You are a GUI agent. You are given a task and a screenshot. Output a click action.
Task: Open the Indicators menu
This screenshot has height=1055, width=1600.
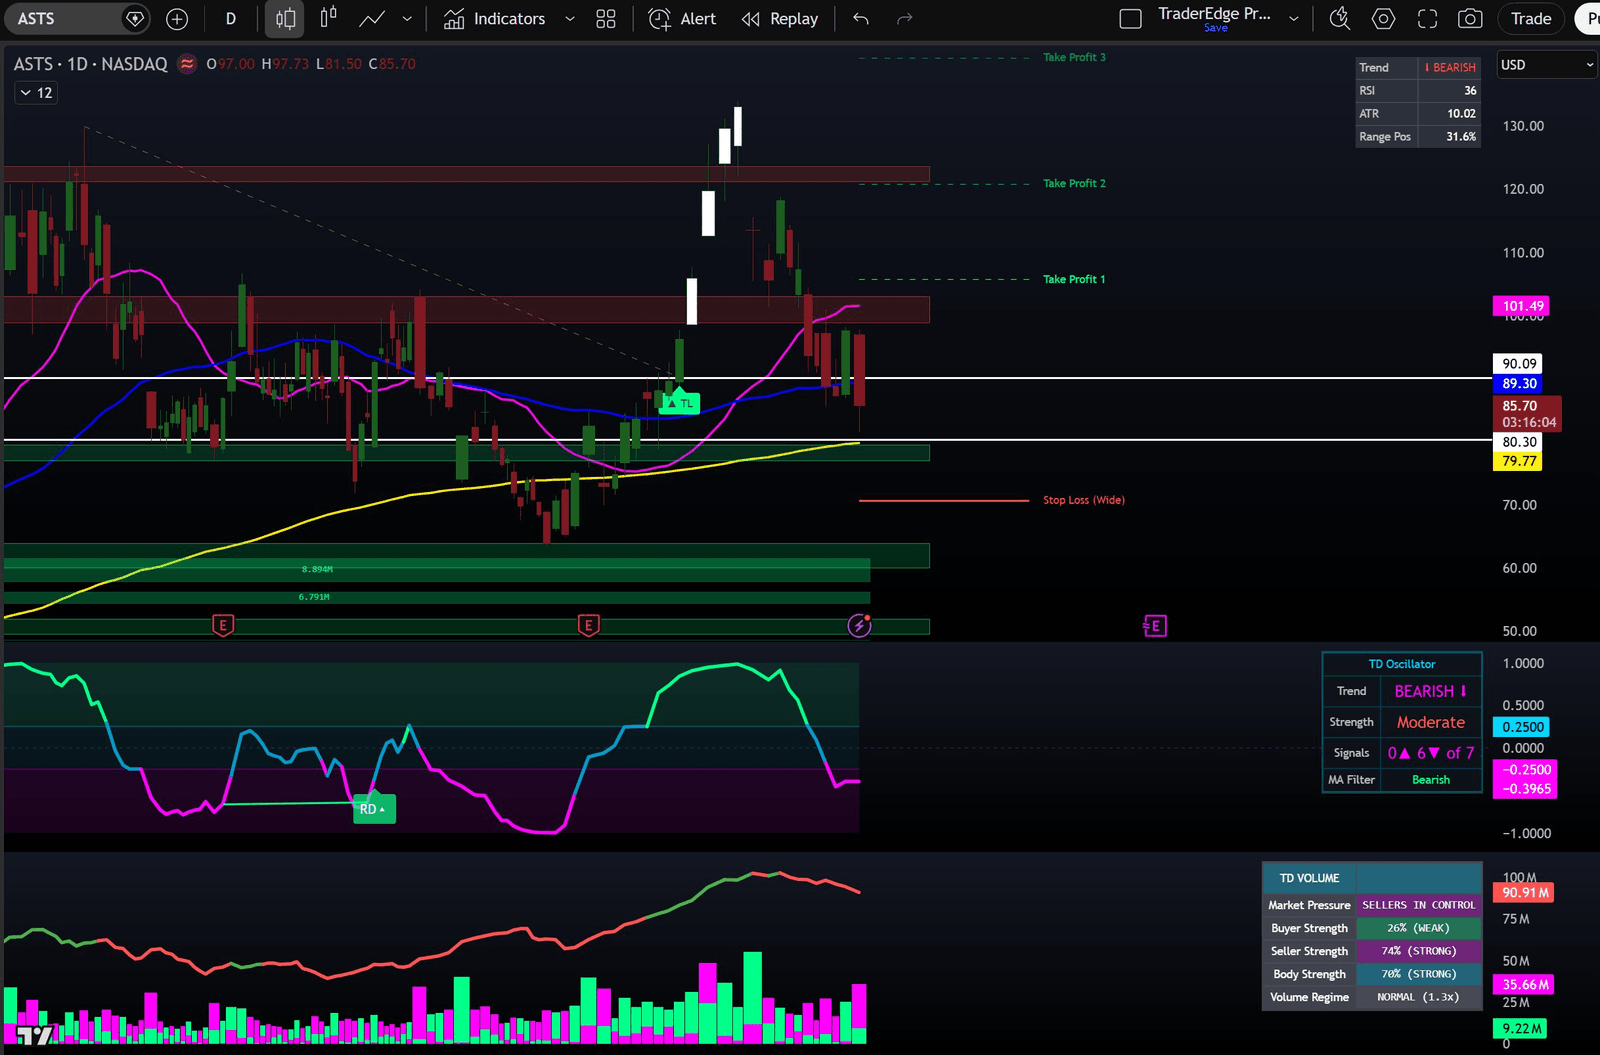coord(495,19)
